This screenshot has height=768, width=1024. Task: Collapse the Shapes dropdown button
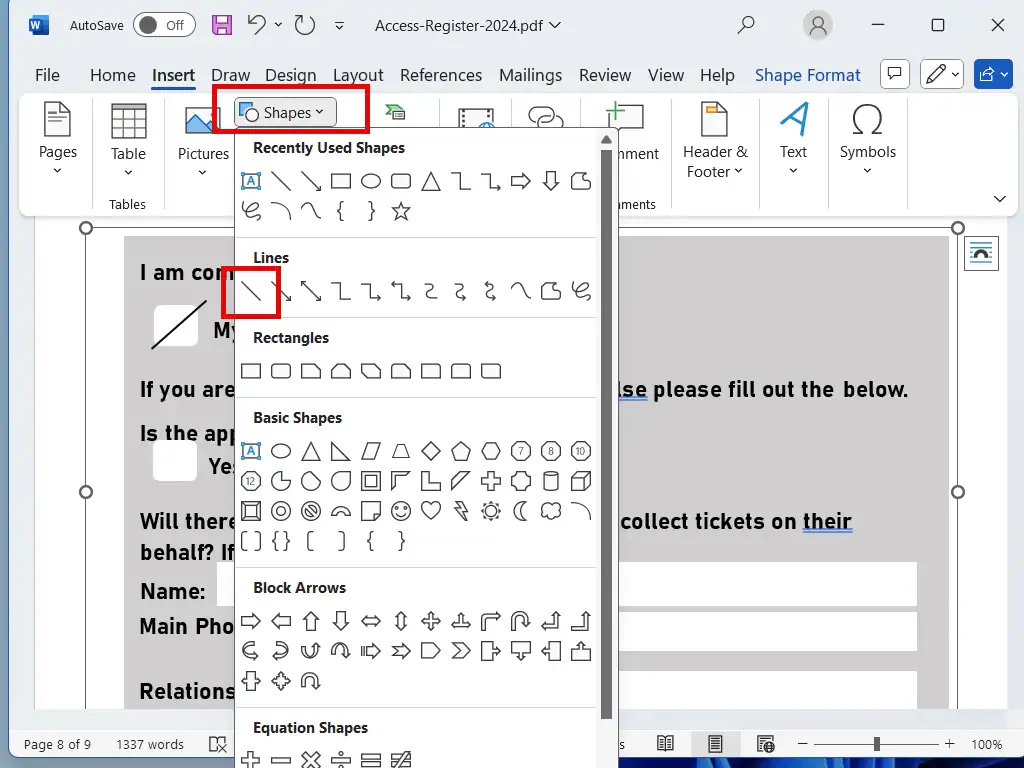[286, 113]
